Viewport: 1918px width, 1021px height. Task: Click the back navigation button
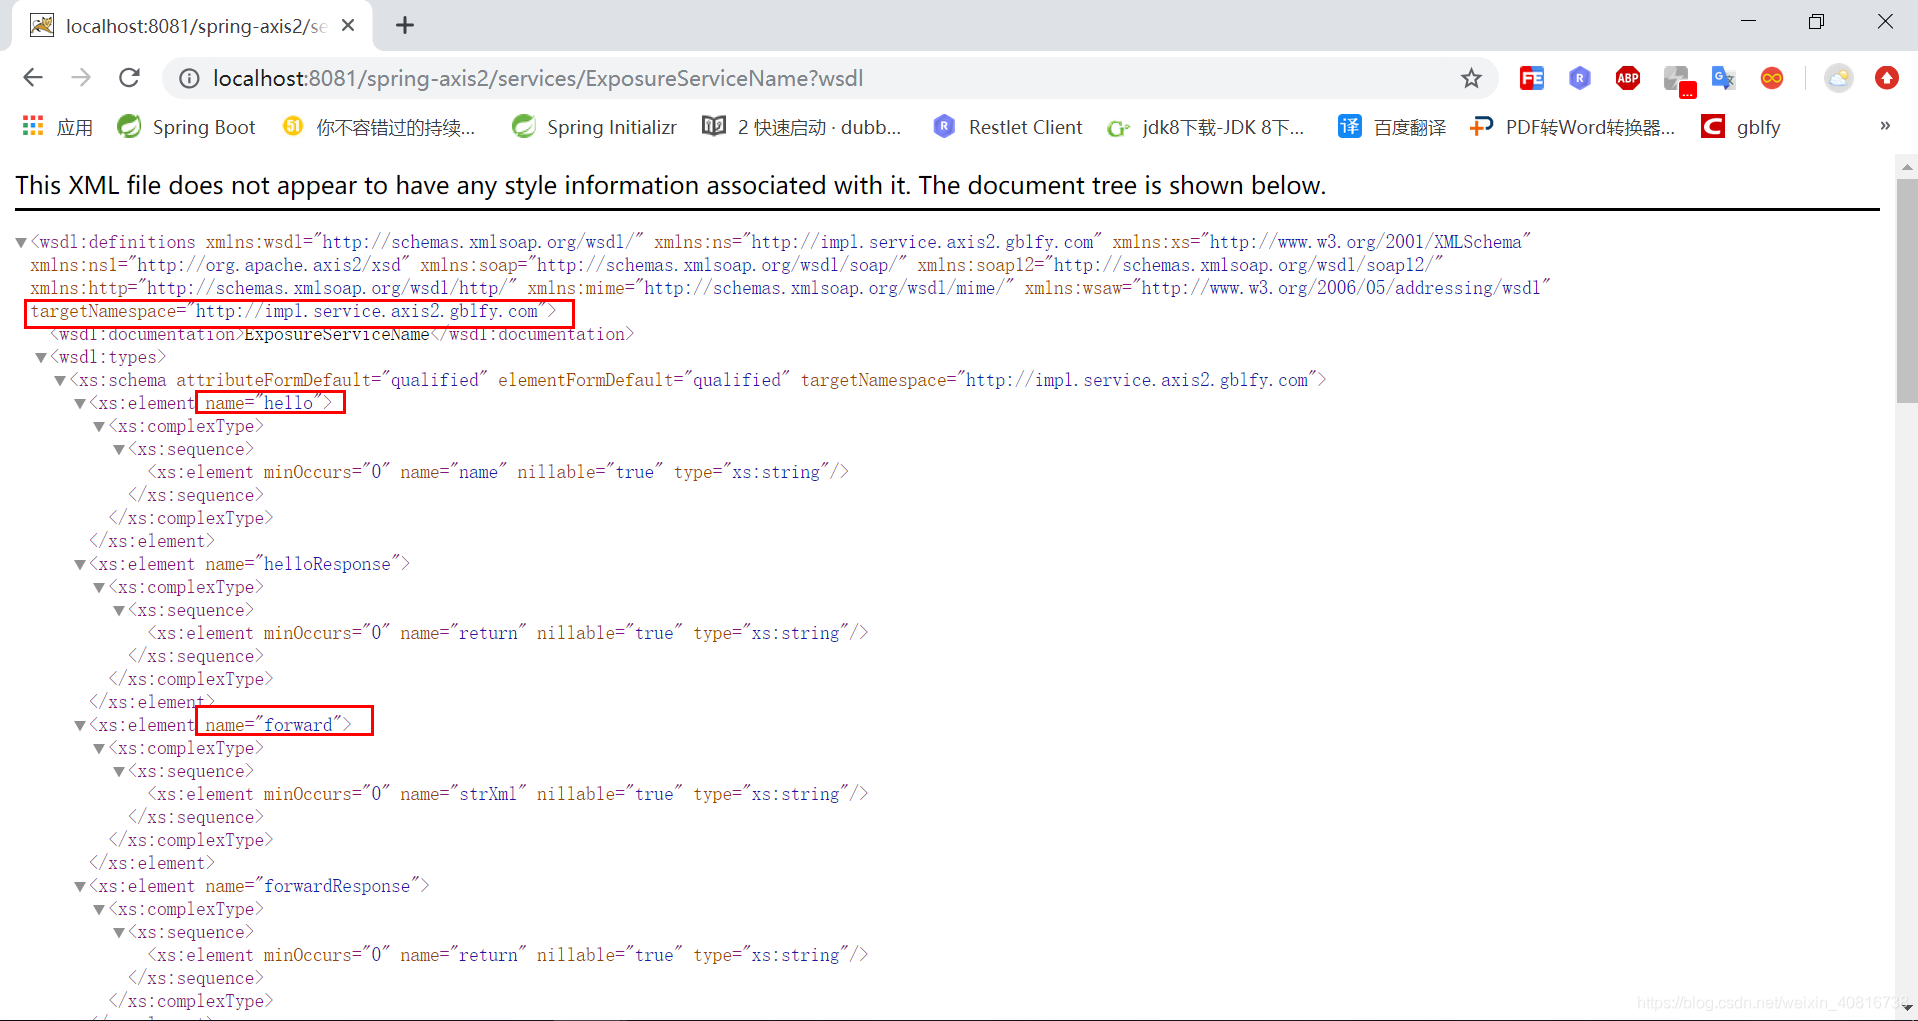click(33, 78)
